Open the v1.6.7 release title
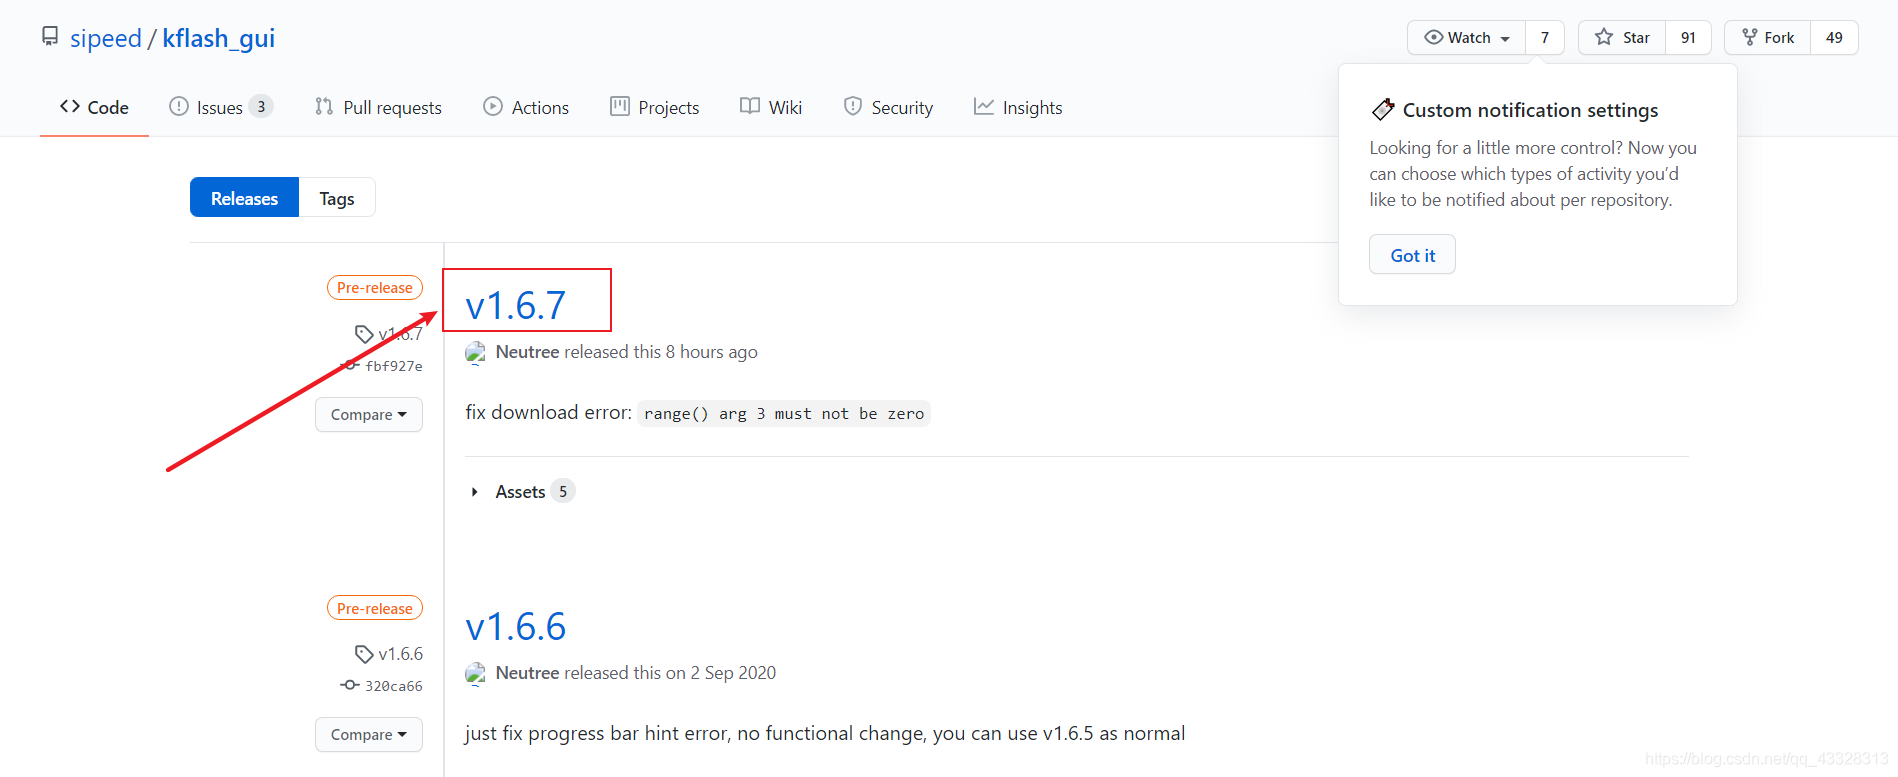Screen dimensions: 1898x777 coord(516,305)
